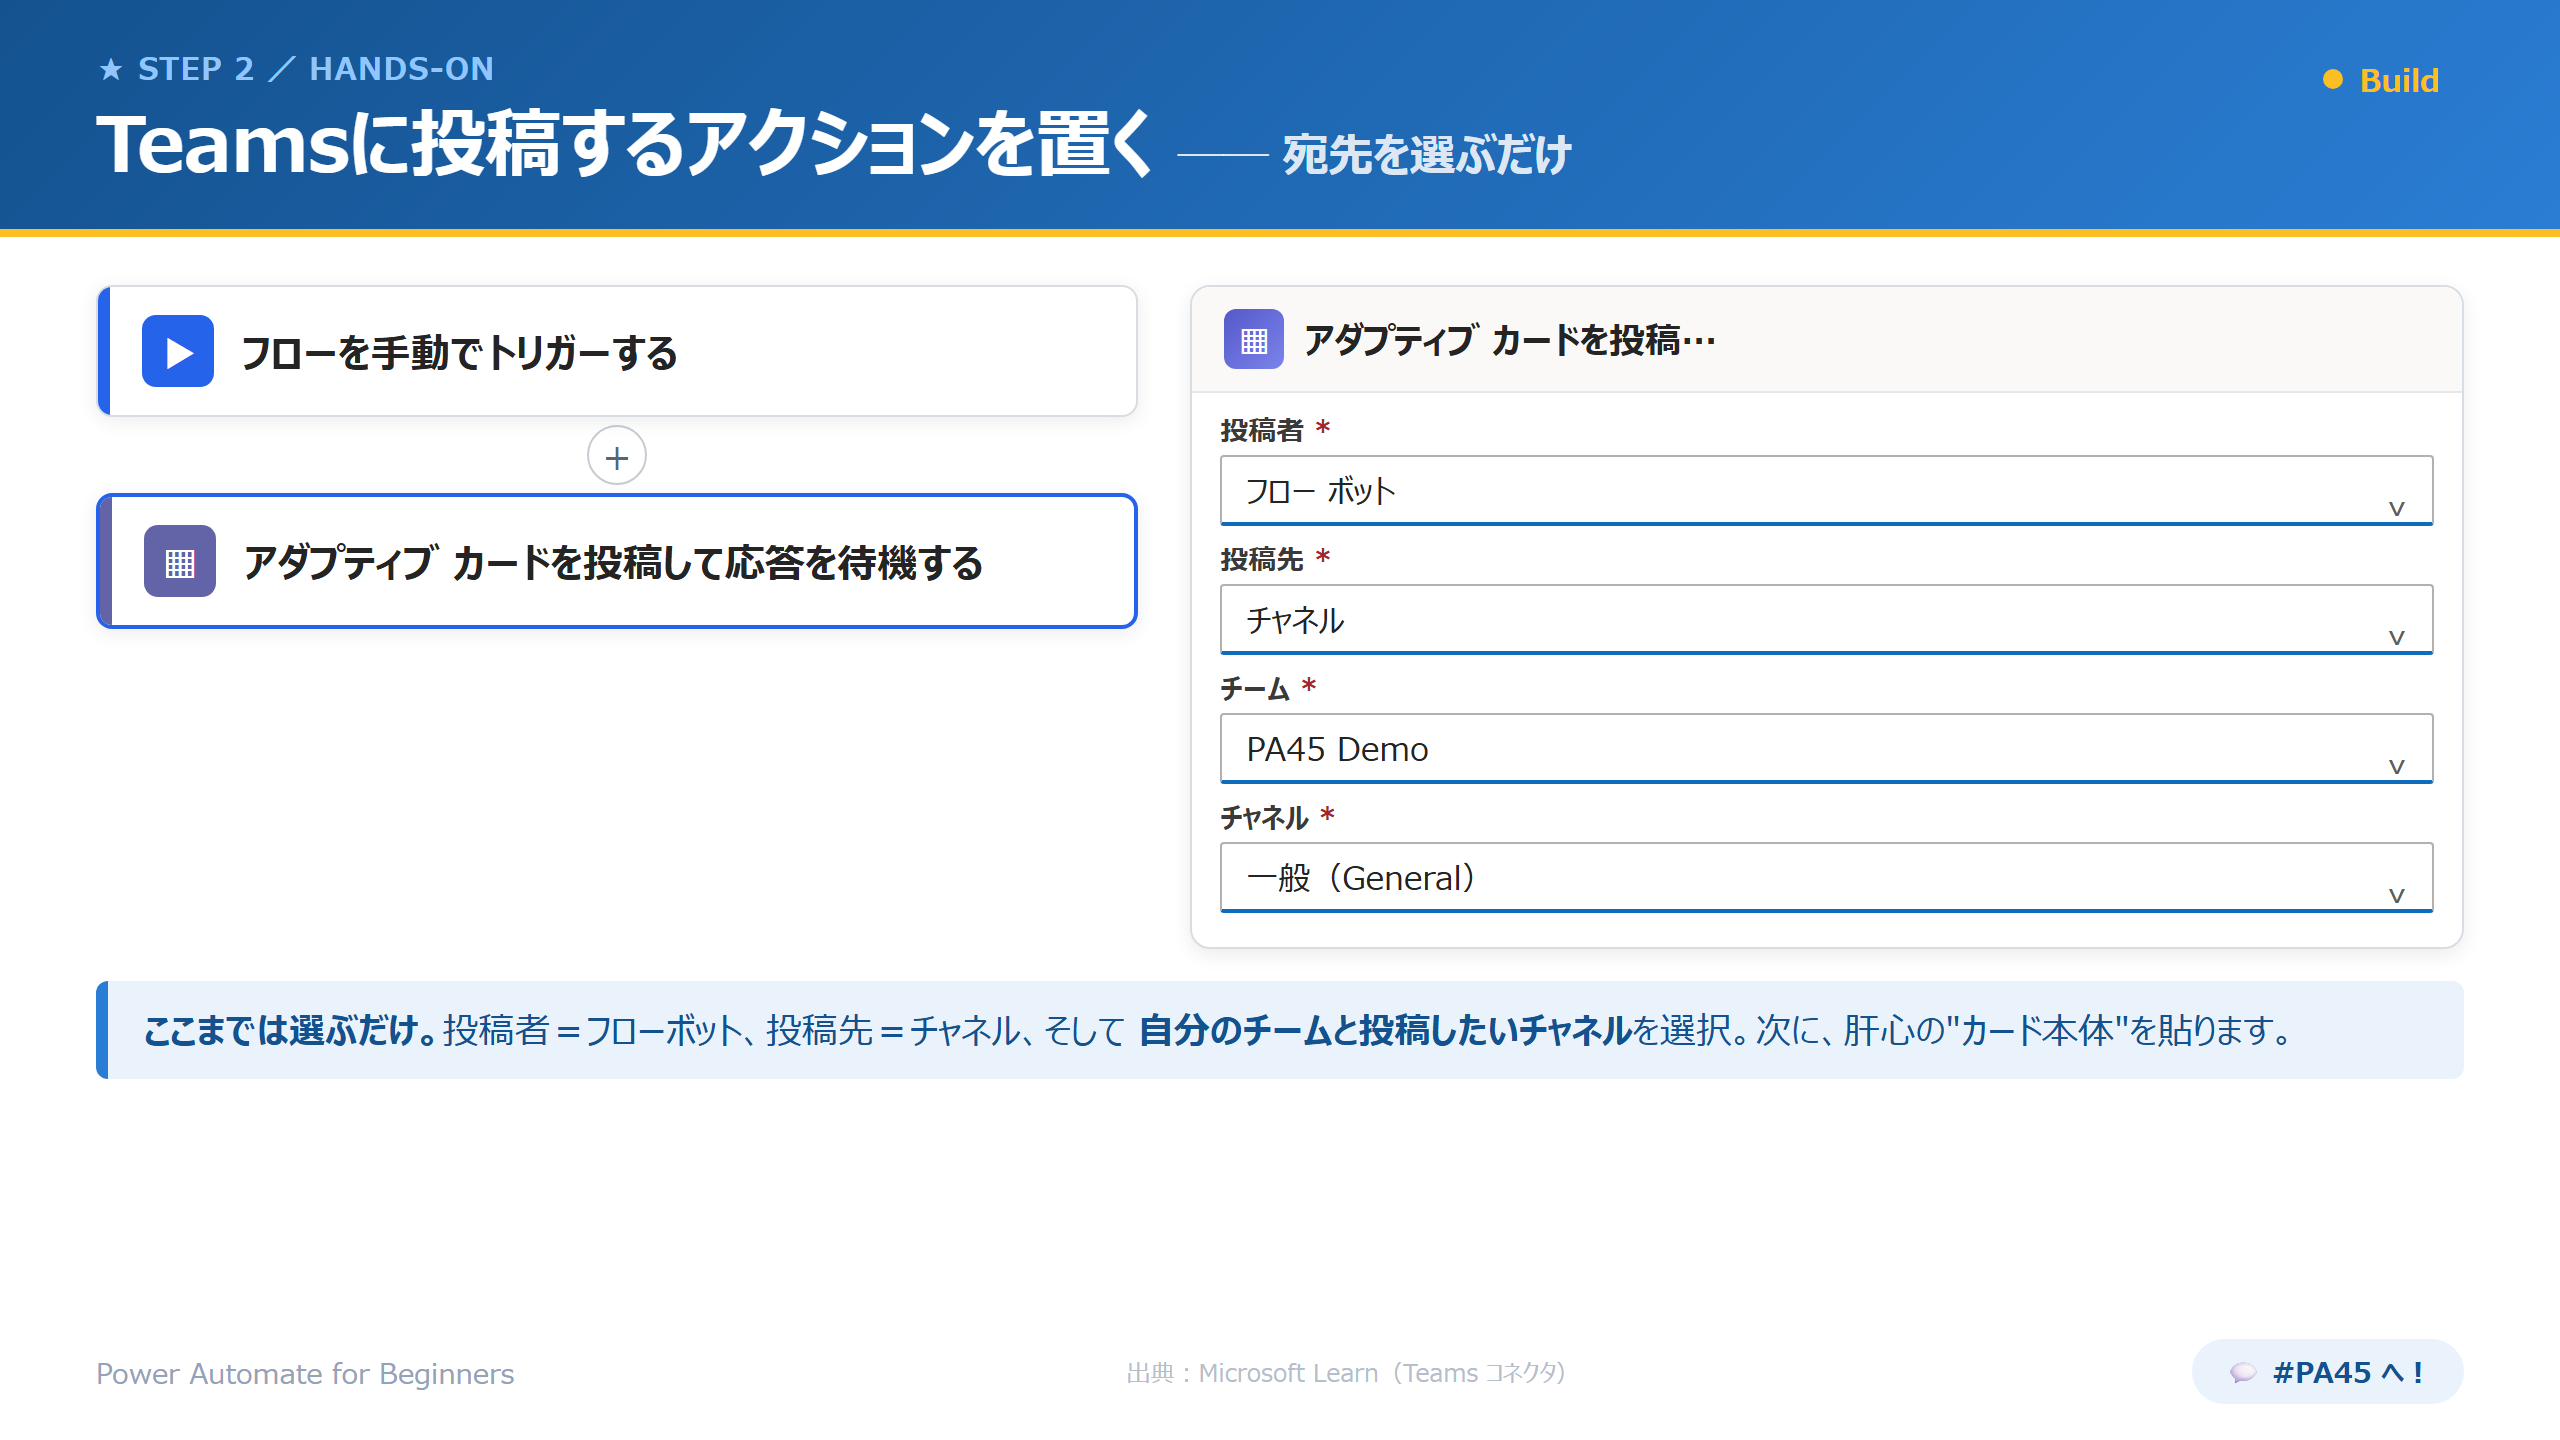Click the 投稿先 field label

pos(1262,559)
